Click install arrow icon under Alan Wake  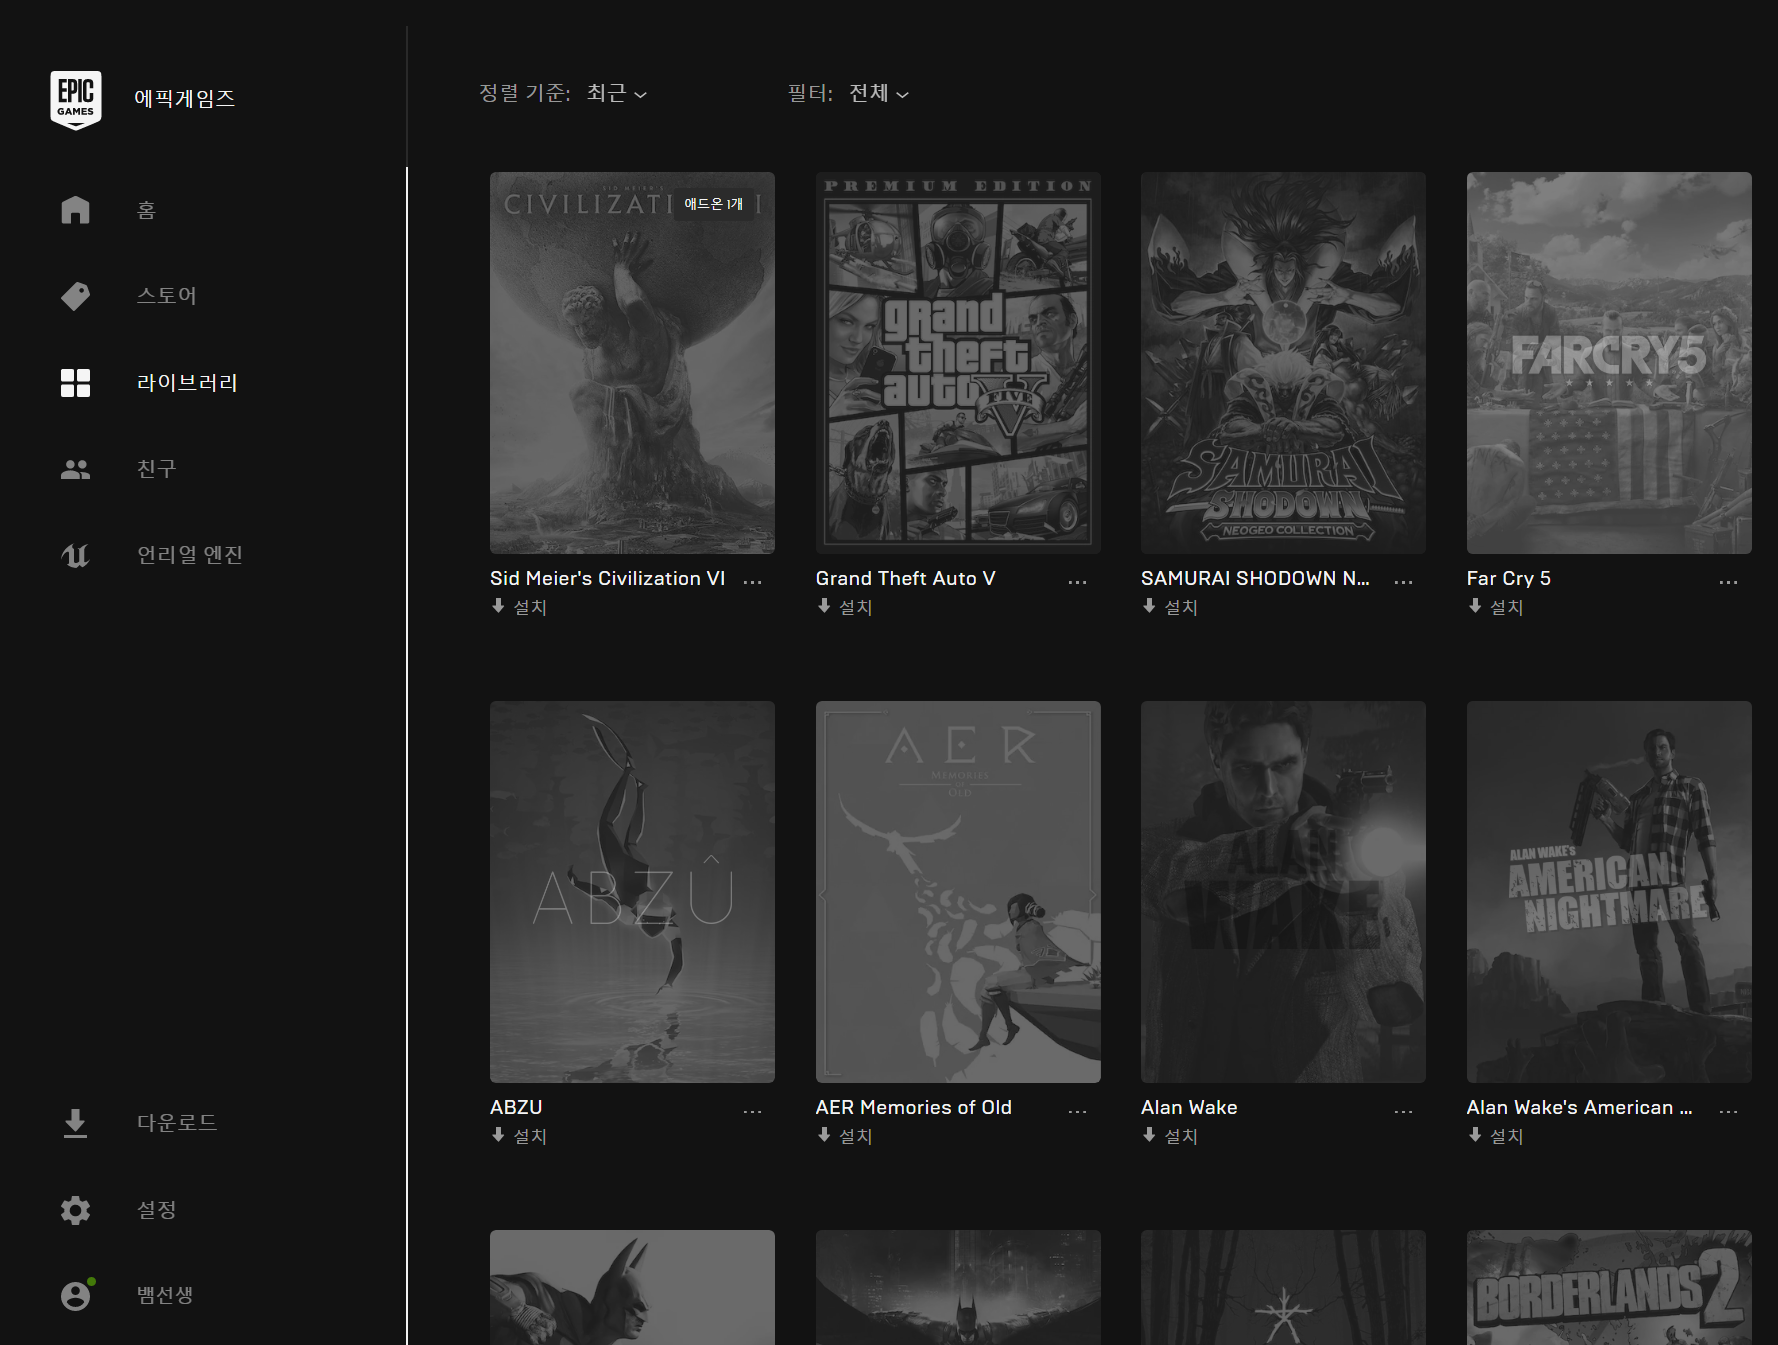1149,1135
